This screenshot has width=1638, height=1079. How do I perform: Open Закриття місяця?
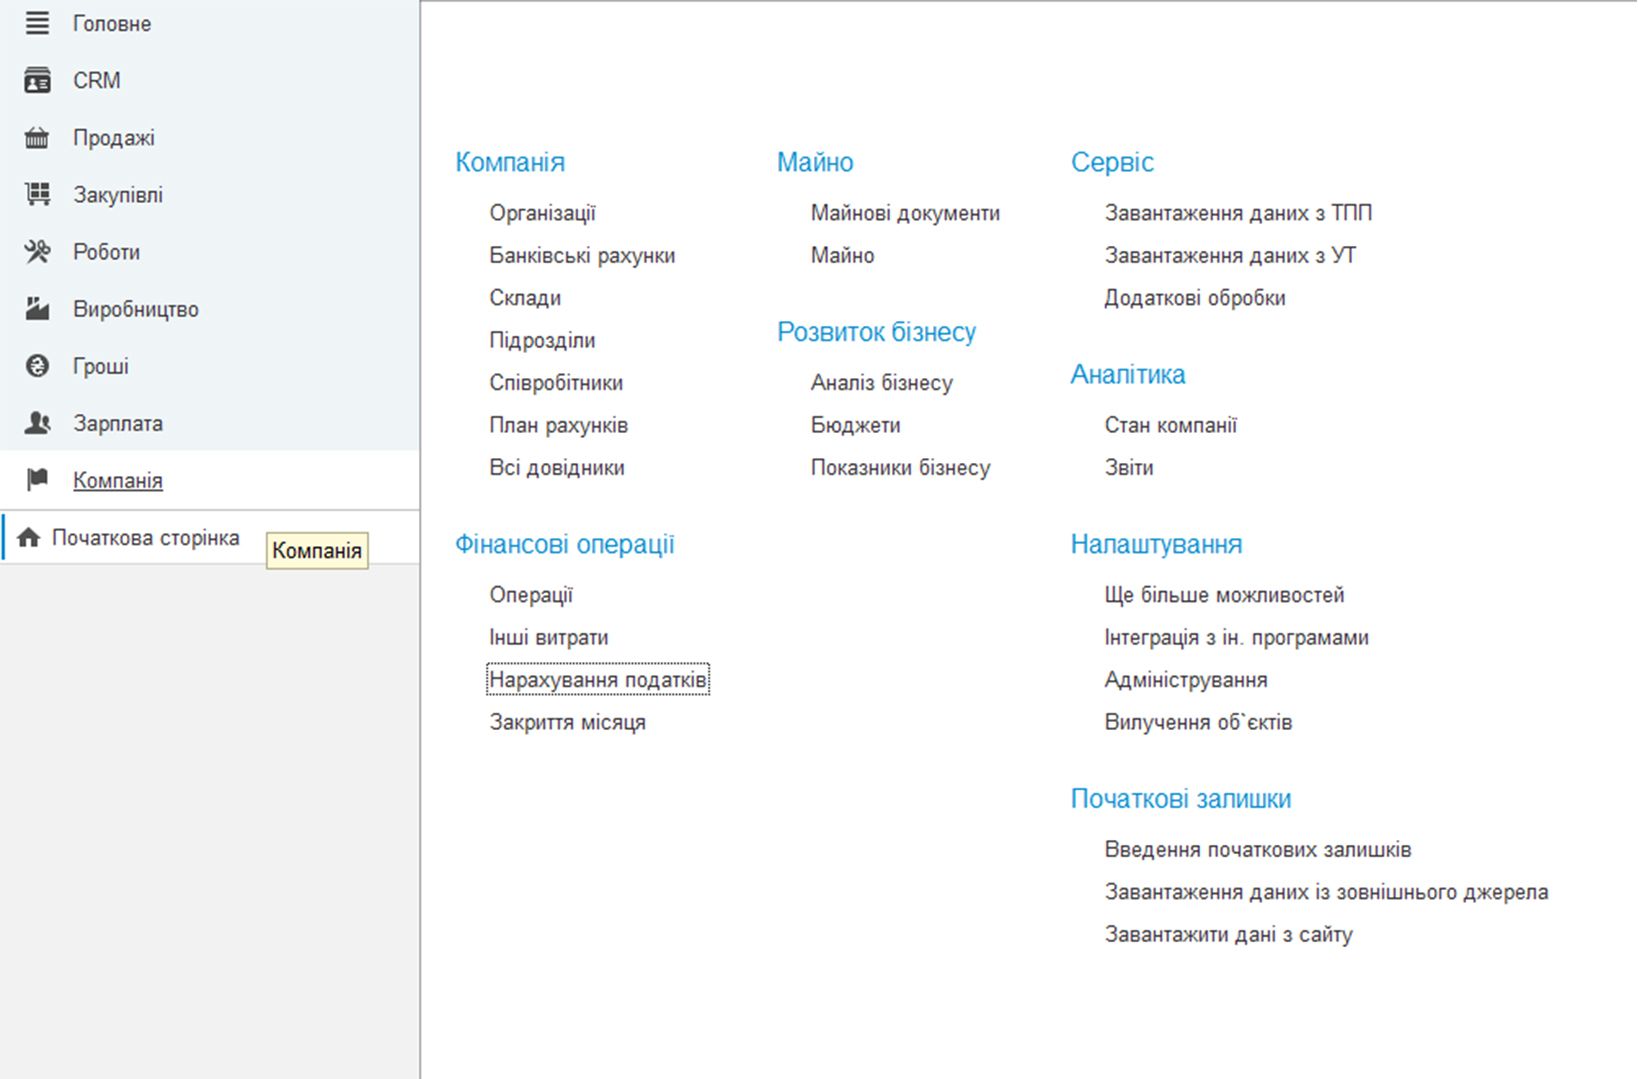tap(567, 722)
